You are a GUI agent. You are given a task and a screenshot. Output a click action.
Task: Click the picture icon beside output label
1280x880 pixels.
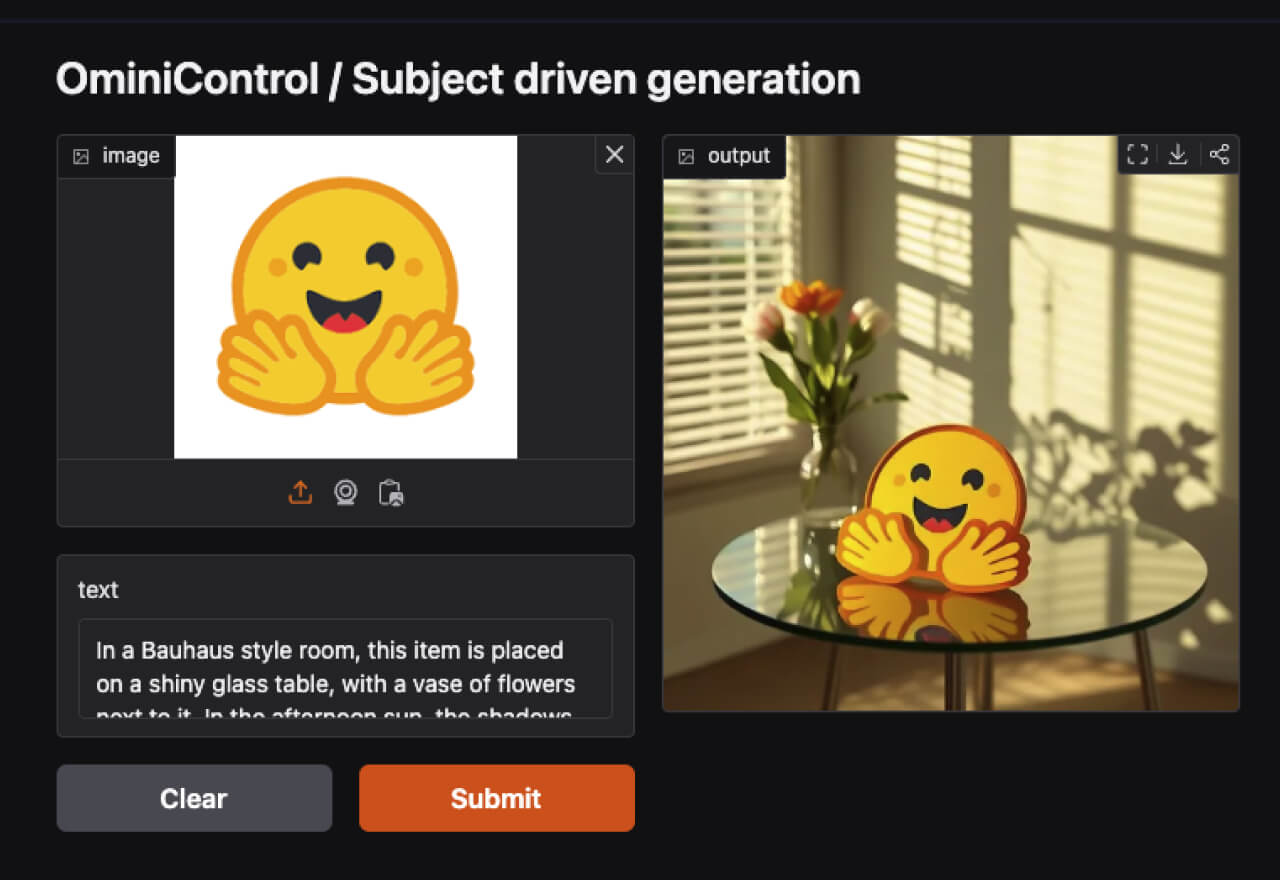click(x=686, y=156)
